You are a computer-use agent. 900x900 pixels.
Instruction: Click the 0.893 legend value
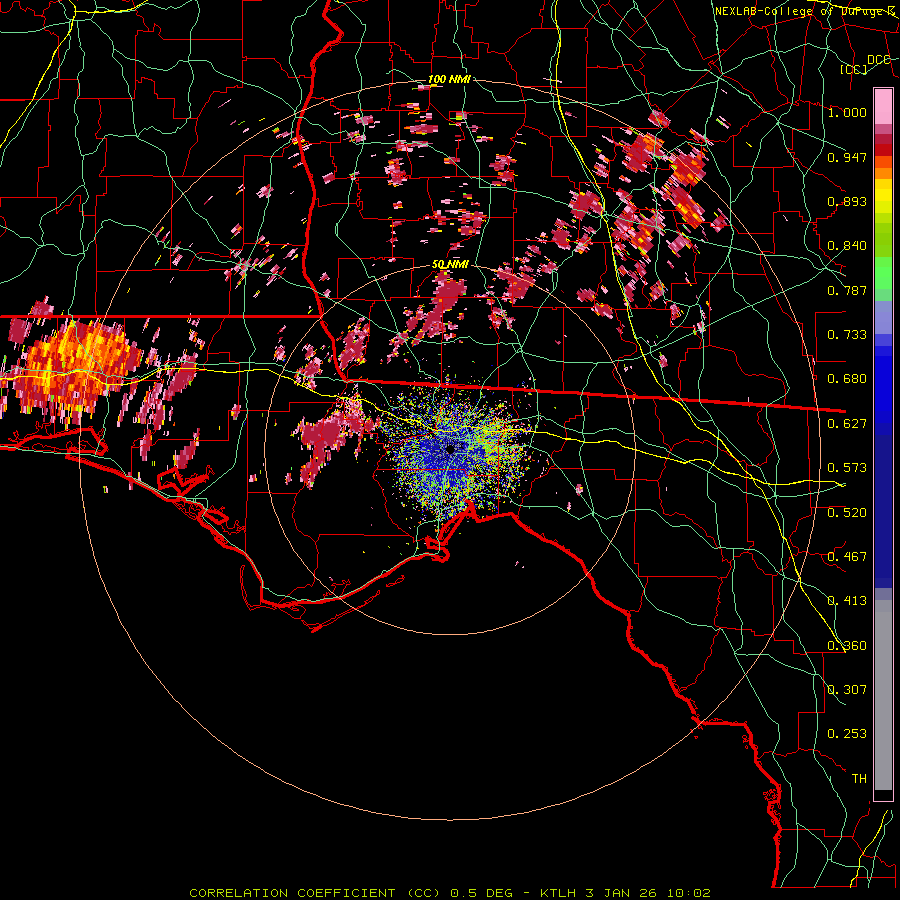847,201
